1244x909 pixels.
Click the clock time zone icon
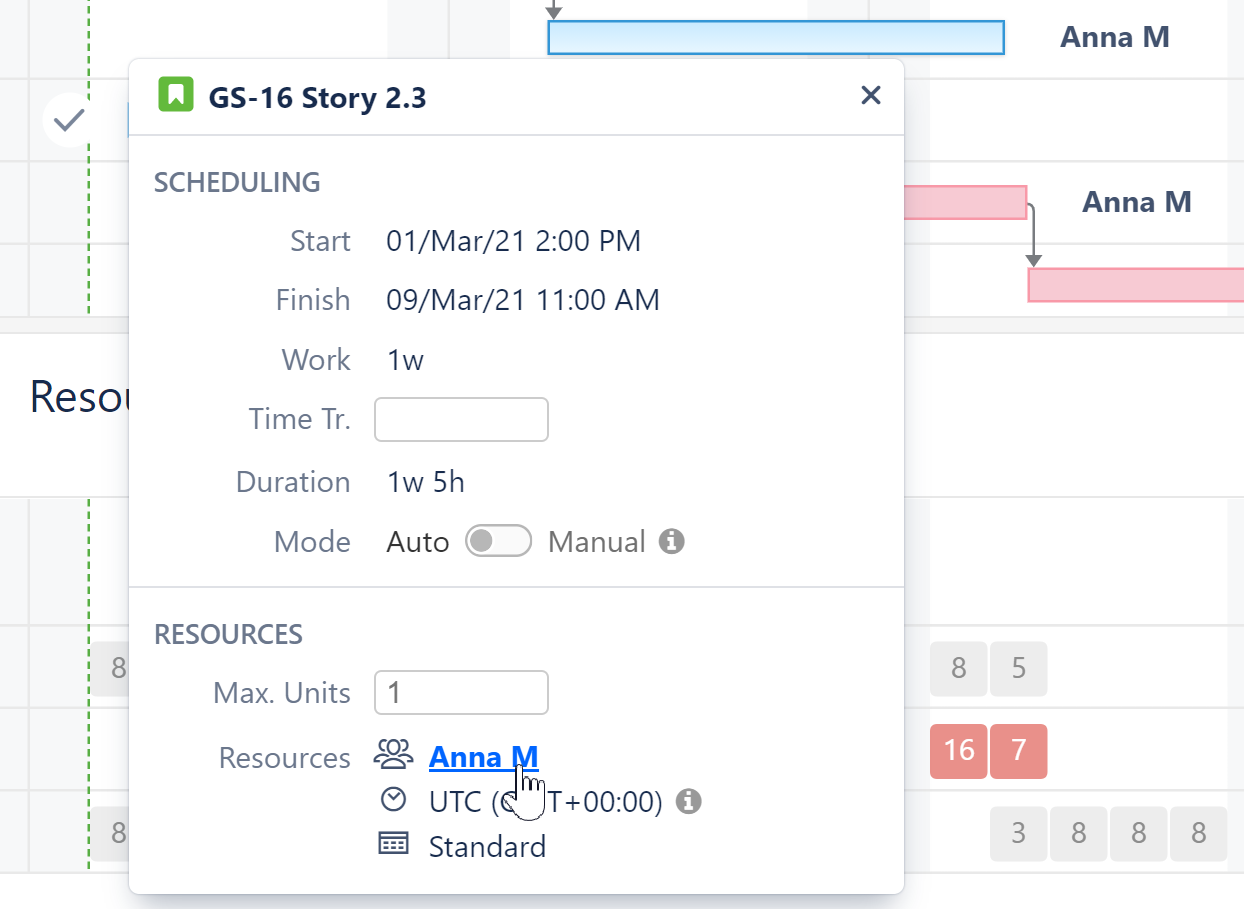click(394, 800)
